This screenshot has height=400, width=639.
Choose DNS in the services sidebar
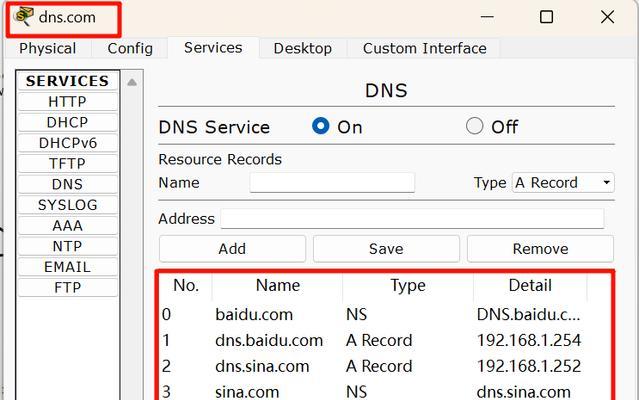pyautogui.click(x=68, y=184)
